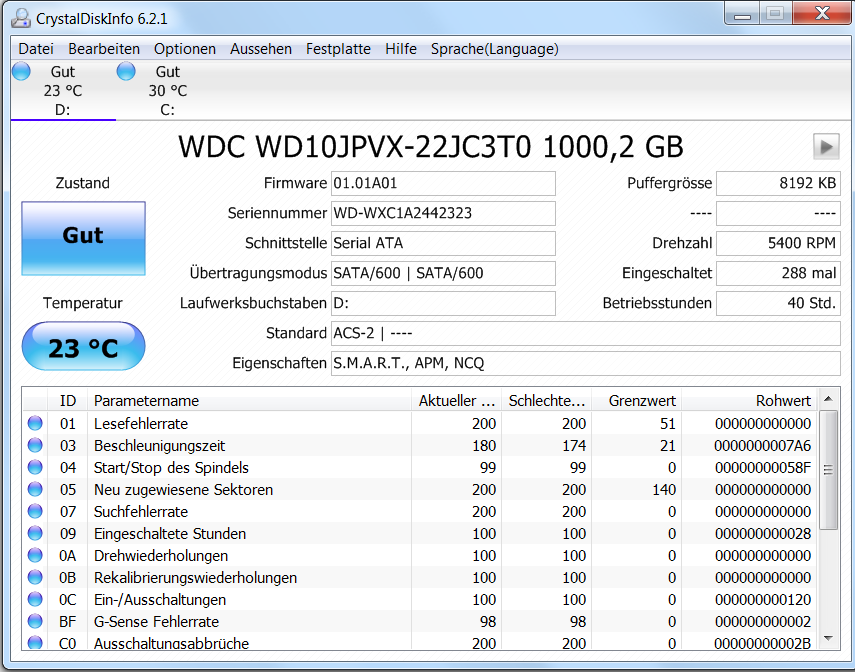Screen dimensions: 855x672
Task: Click the Übertragungsmodus field SATA/600
Action: click(x=443, y=273)
